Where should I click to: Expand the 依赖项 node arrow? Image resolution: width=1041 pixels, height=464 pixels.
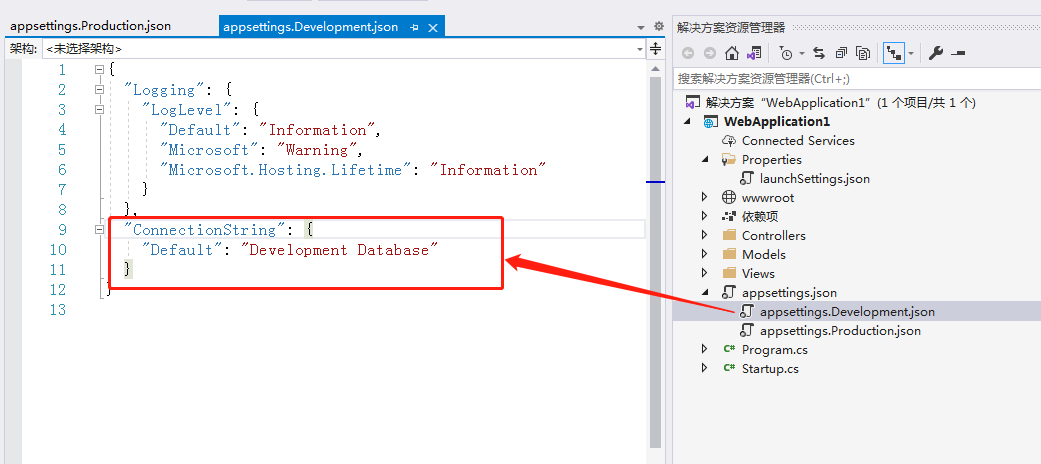point(705,216)
